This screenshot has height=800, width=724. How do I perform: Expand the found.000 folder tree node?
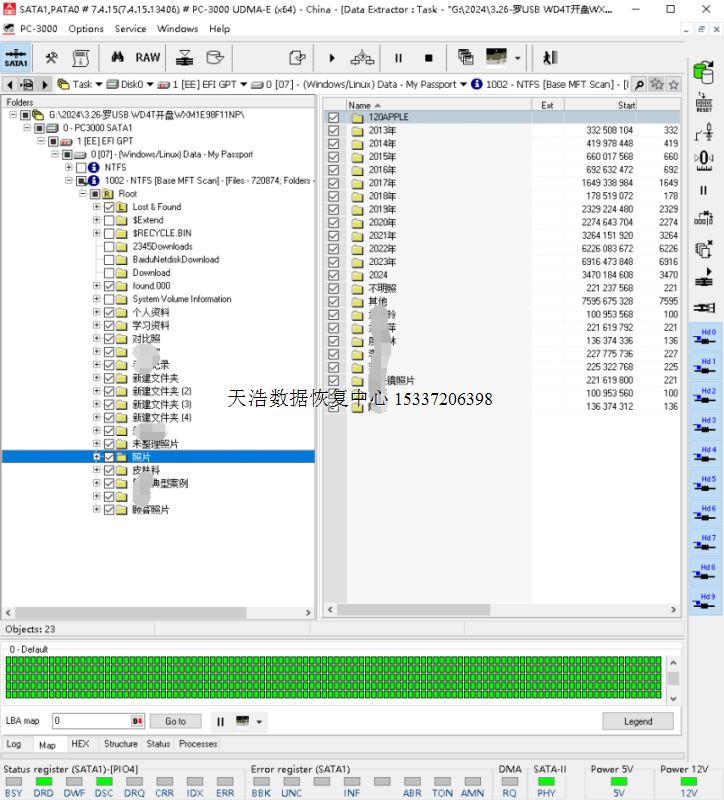tap(96, 286)
